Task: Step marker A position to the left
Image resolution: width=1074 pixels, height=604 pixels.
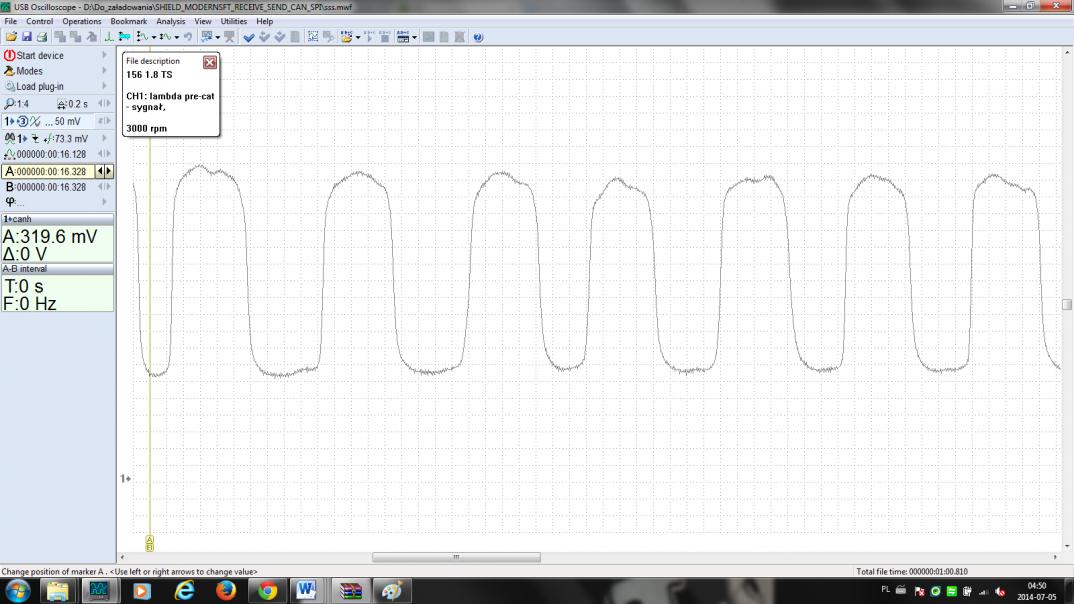Action: click(99, 172)
